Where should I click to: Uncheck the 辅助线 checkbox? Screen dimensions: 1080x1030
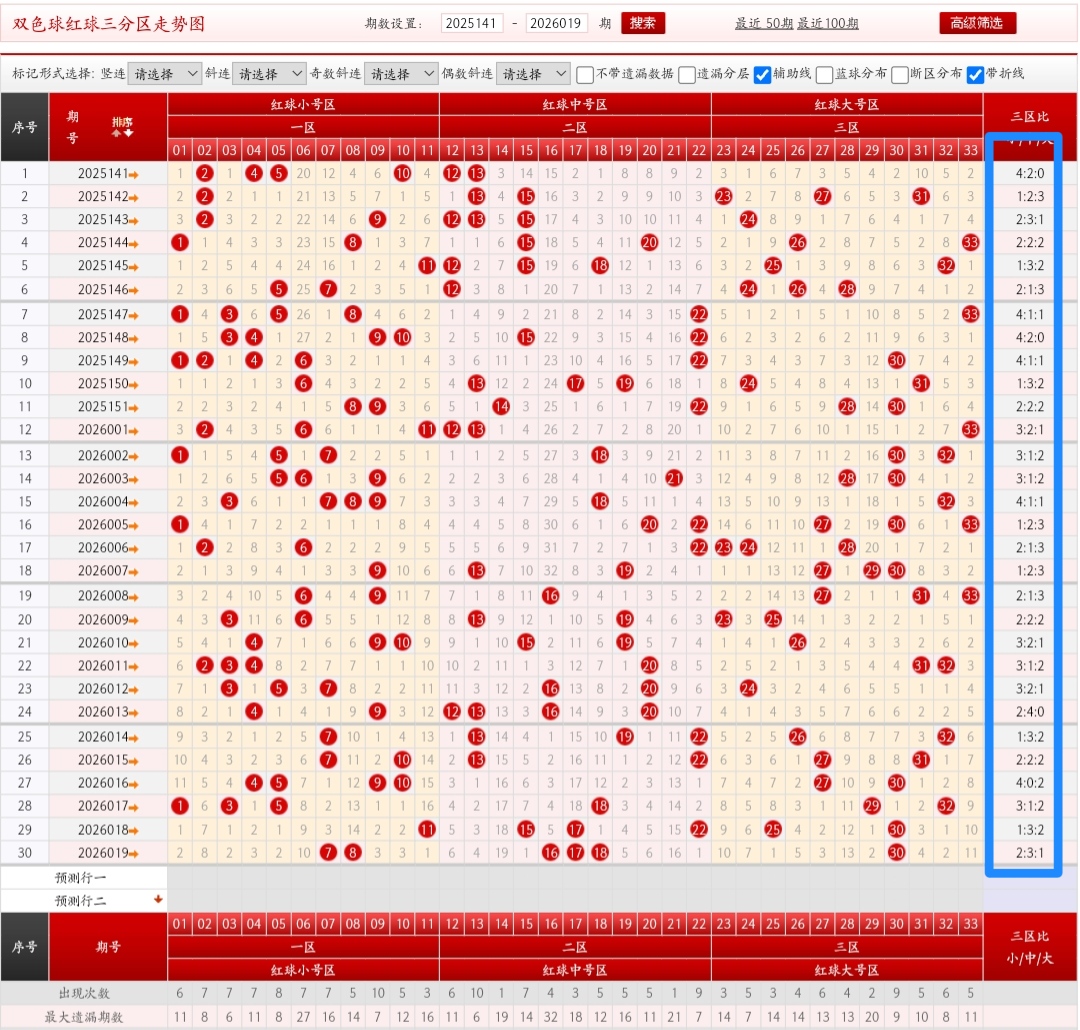pos(762,74)
